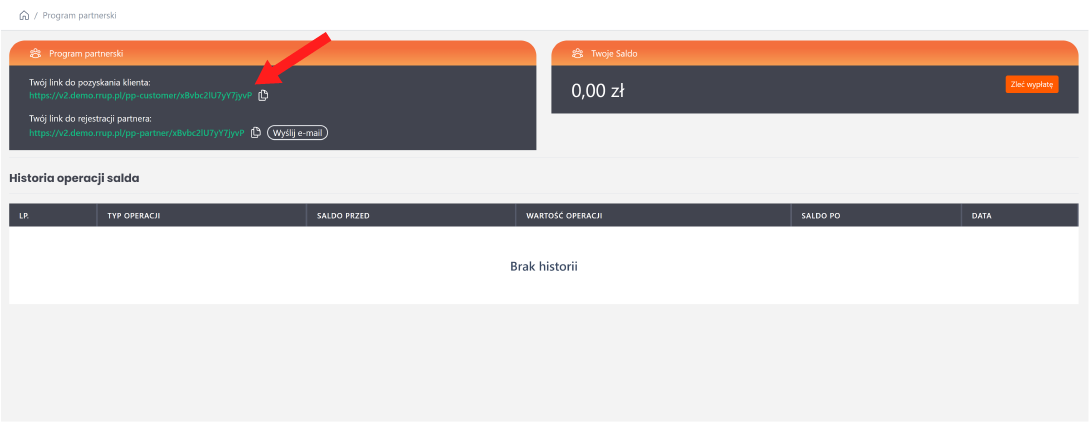Image resolution: width=1089 pixels, height=422 pixels.
Task: Click the SALDO PO column header
Action: pos(821,215)
